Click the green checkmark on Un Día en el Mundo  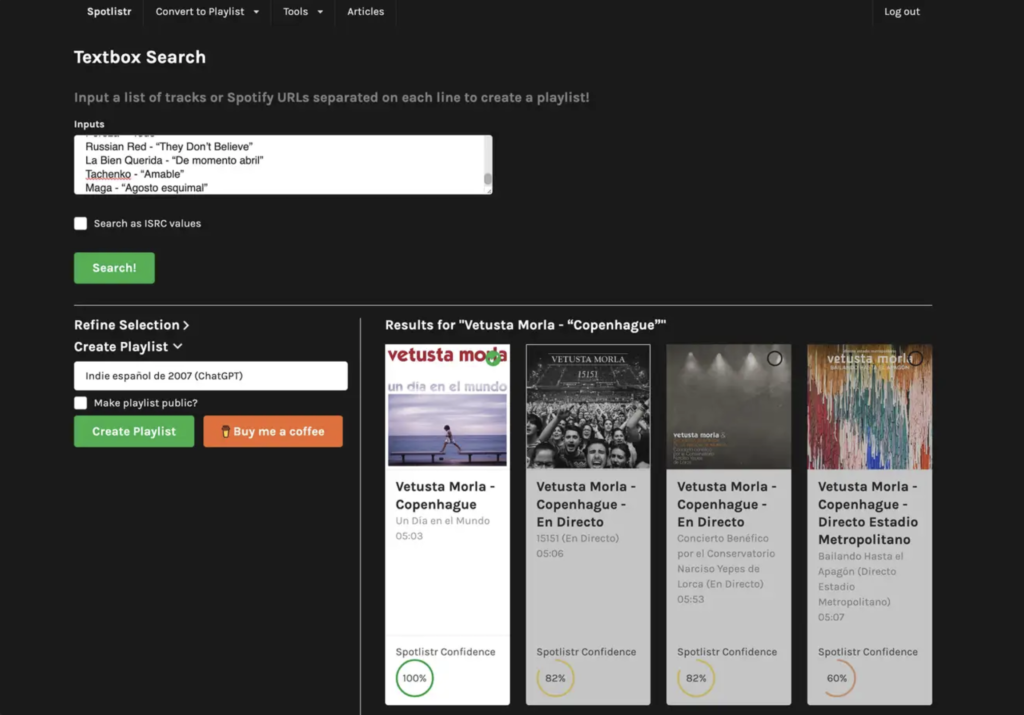(492, 359)
